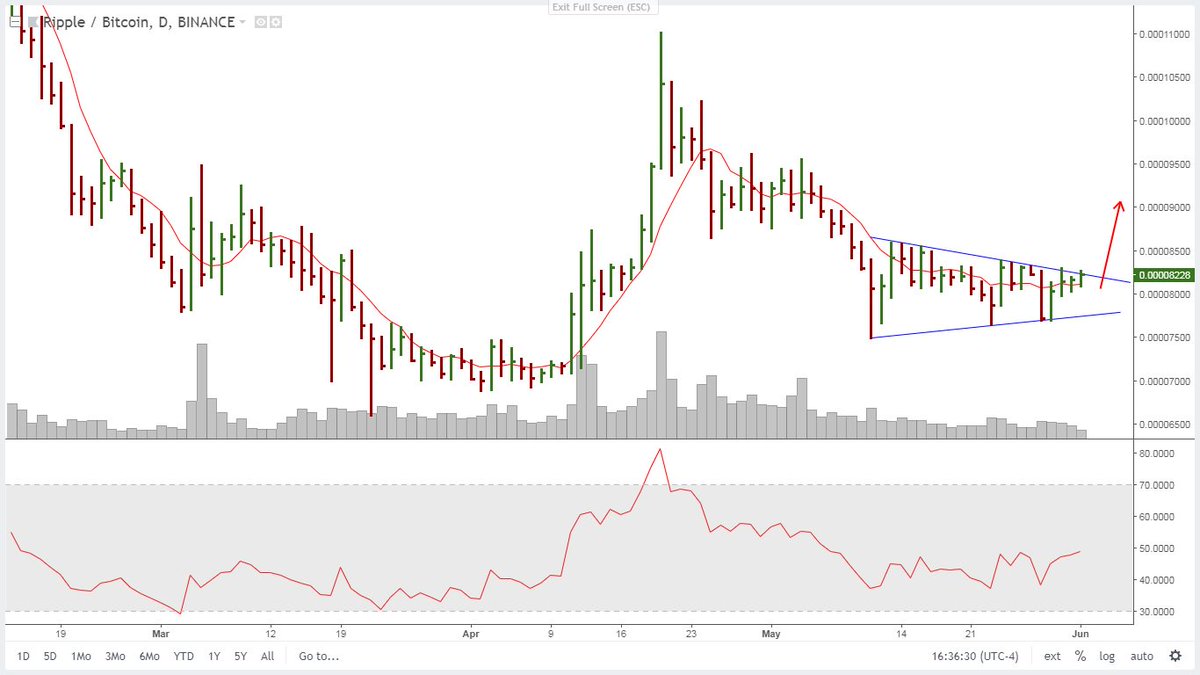Click the tallest volume bar in March
This screenshot has width=1200, height=675.
point(201,390)
